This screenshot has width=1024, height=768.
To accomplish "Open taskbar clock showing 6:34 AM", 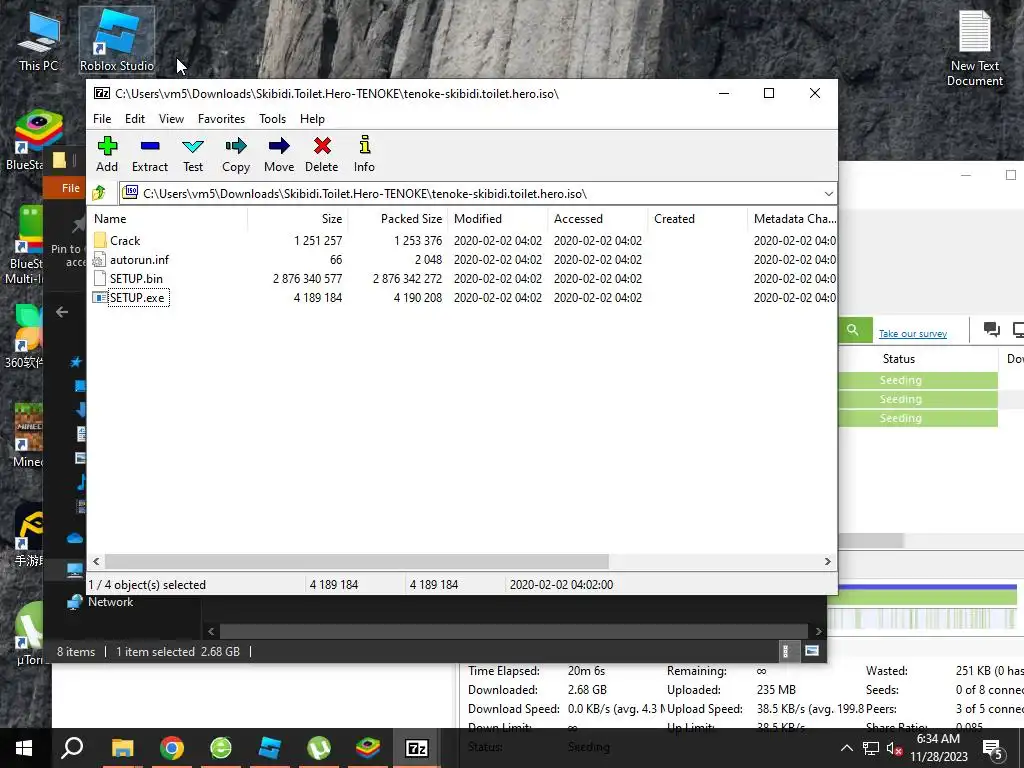I will [x=938, y=748].
